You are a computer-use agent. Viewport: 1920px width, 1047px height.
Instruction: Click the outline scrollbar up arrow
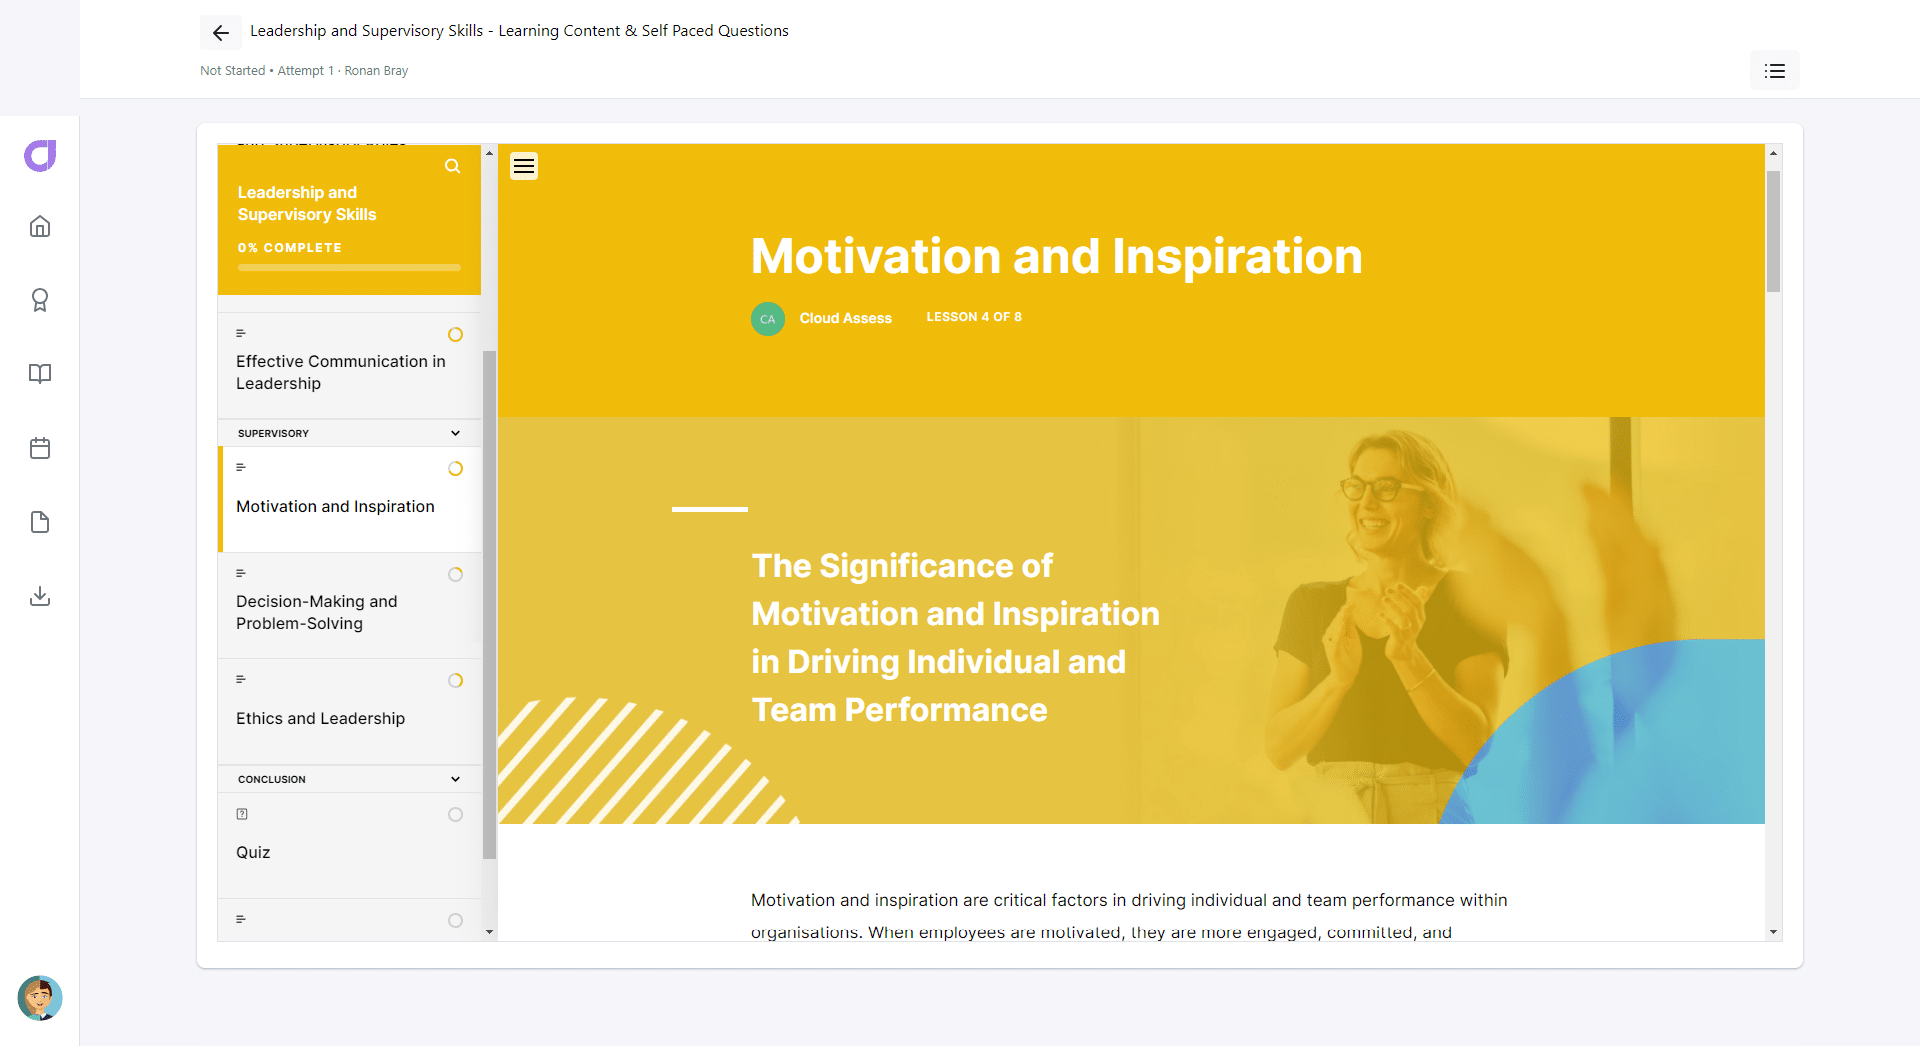click(489, 153)
